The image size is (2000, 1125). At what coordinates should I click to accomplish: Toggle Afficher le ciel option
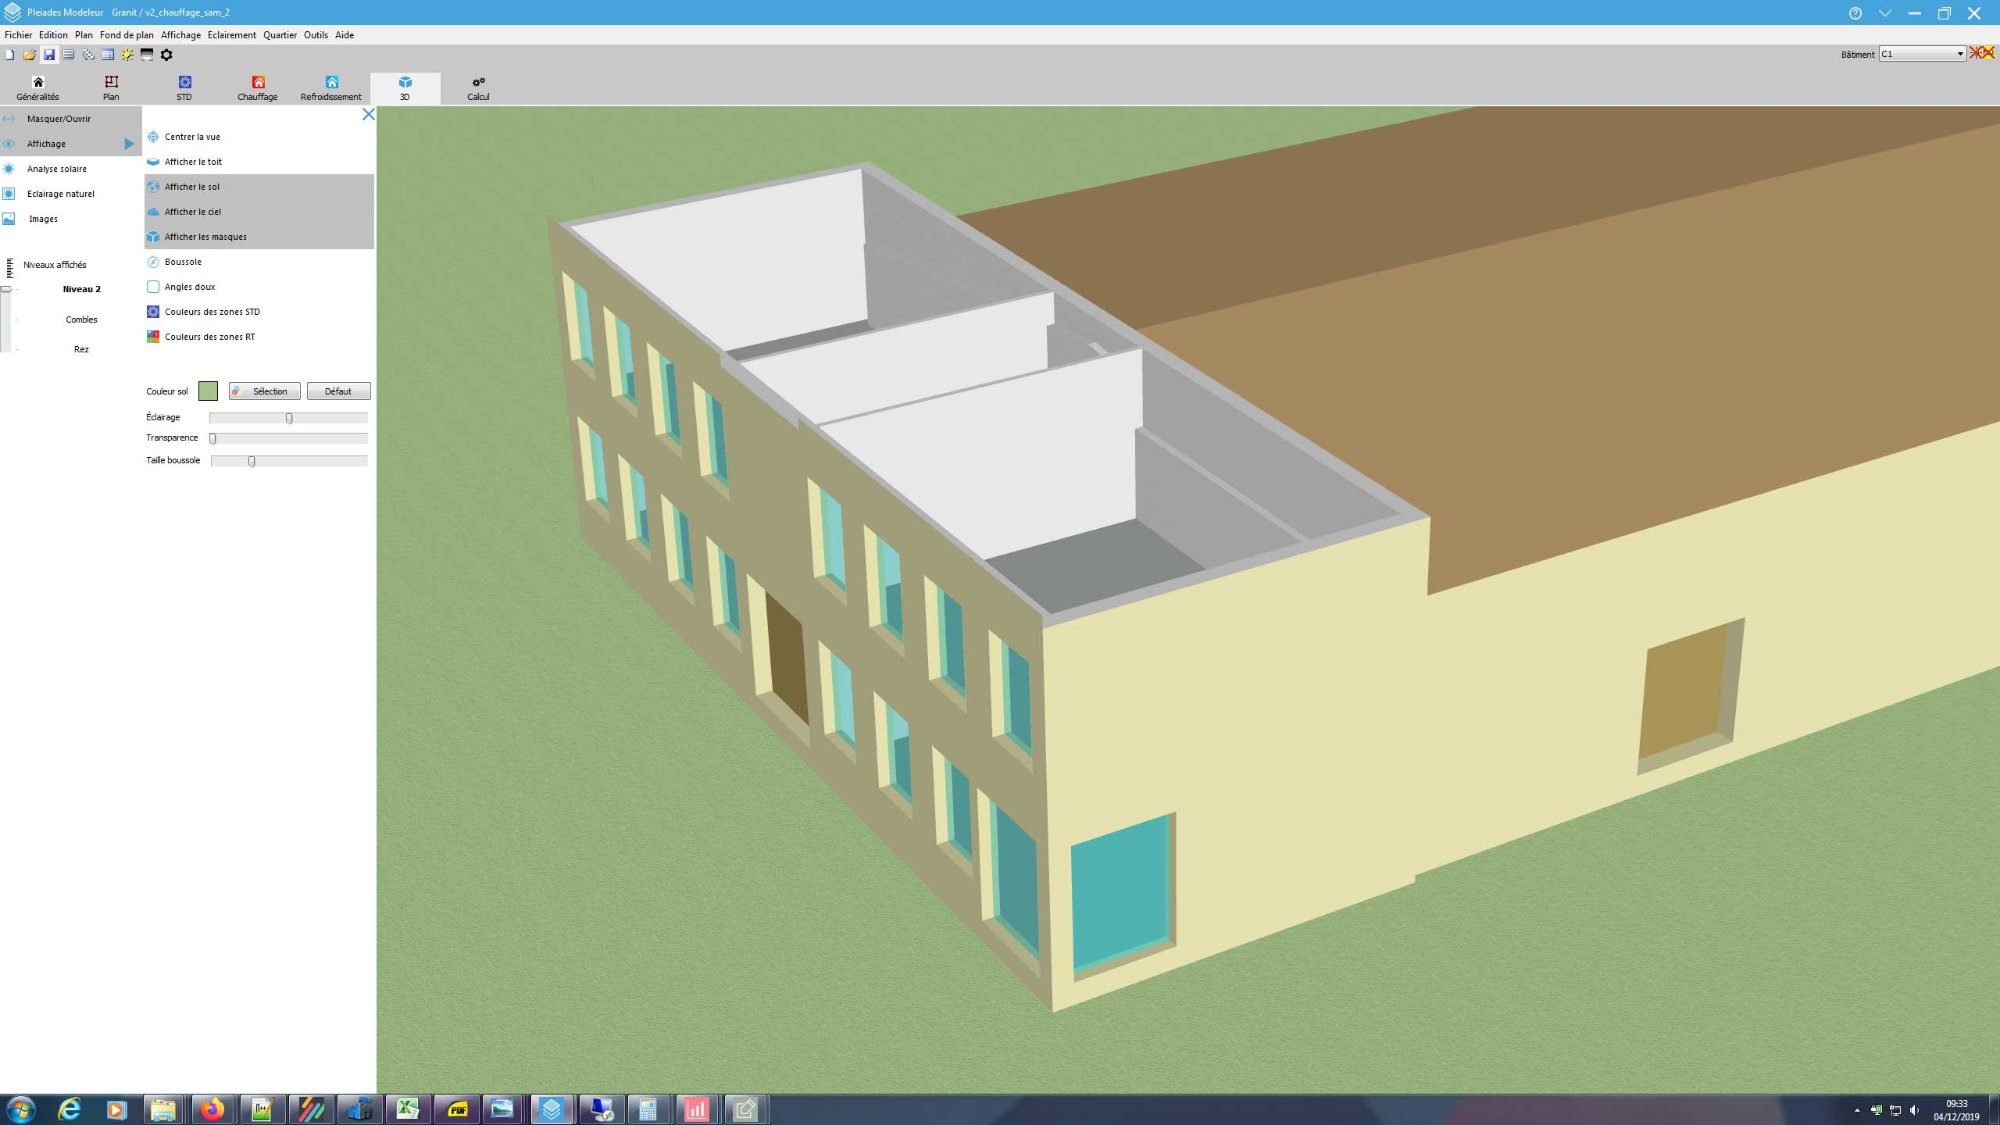point(193,212)
